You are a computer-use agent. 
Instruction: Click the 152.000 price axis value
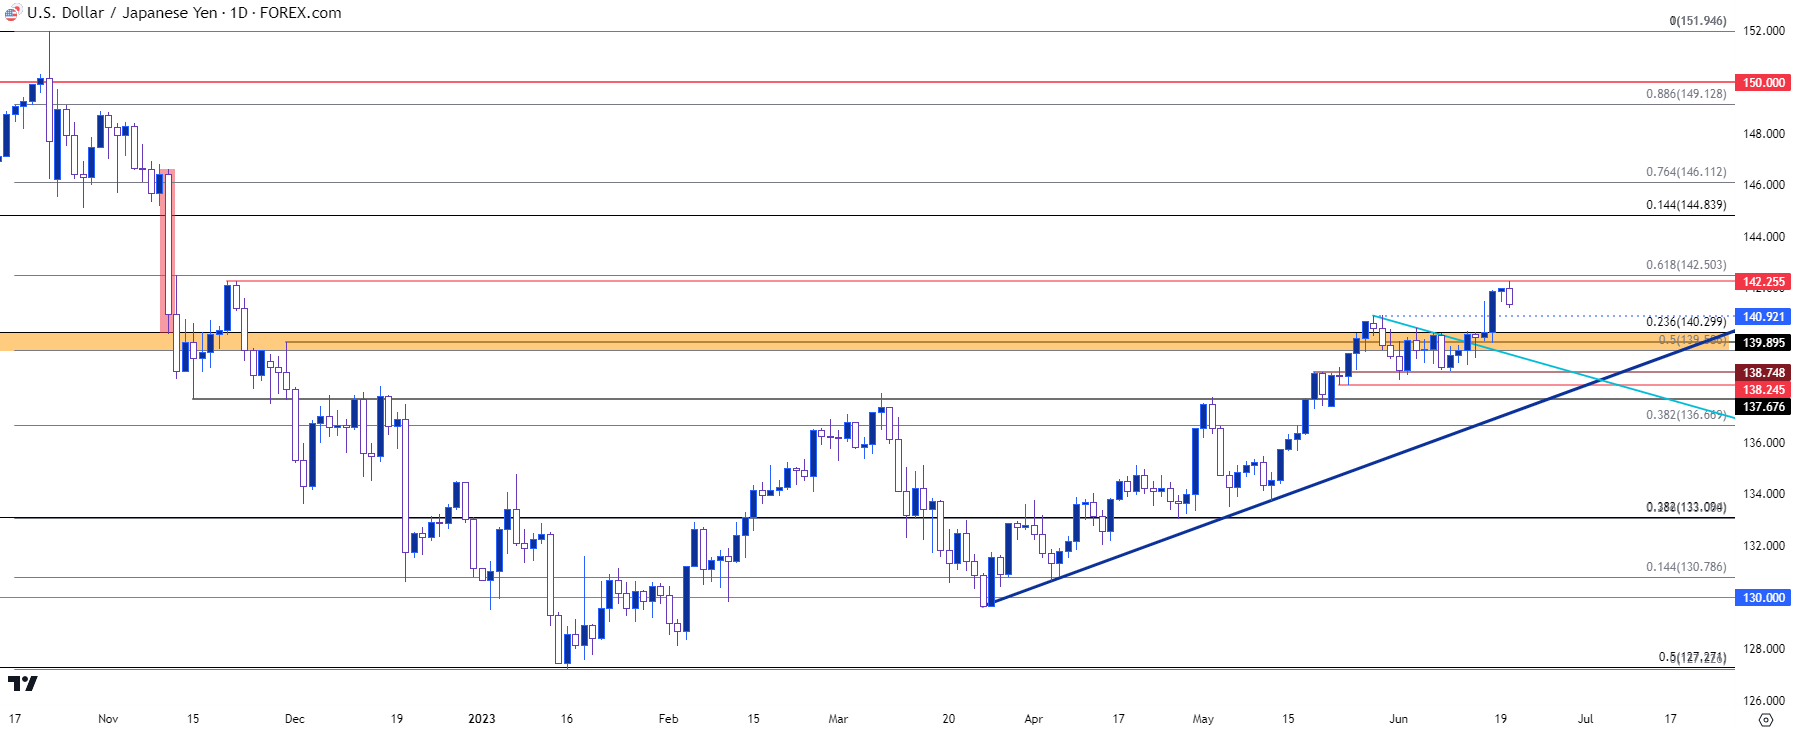1764,31
